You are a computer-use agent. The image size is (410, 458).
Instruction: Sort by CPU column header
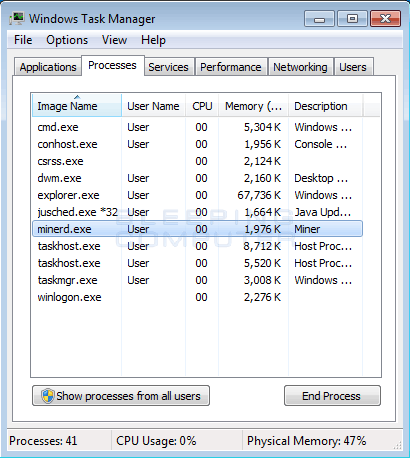tap(202, 106)
